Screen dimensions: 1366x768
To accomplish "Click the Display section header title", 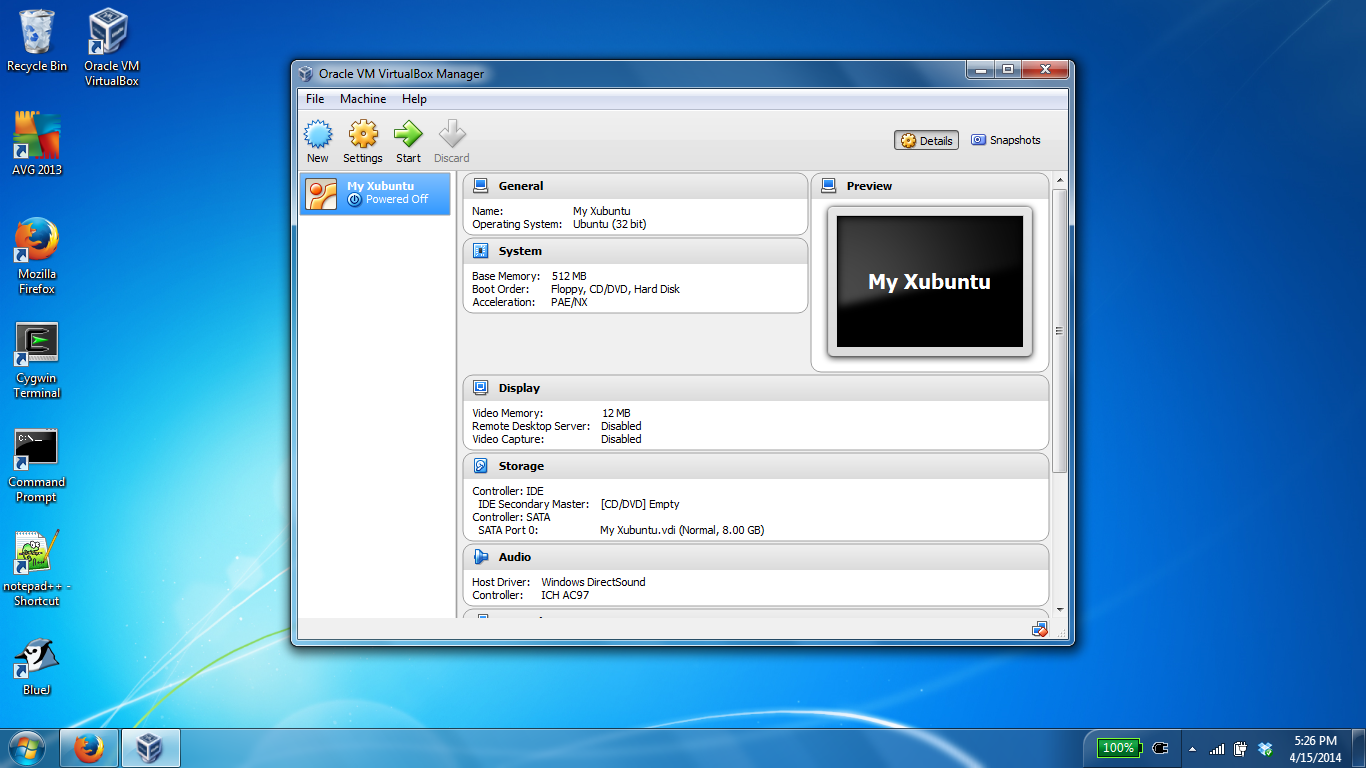I will coord(519,388).
